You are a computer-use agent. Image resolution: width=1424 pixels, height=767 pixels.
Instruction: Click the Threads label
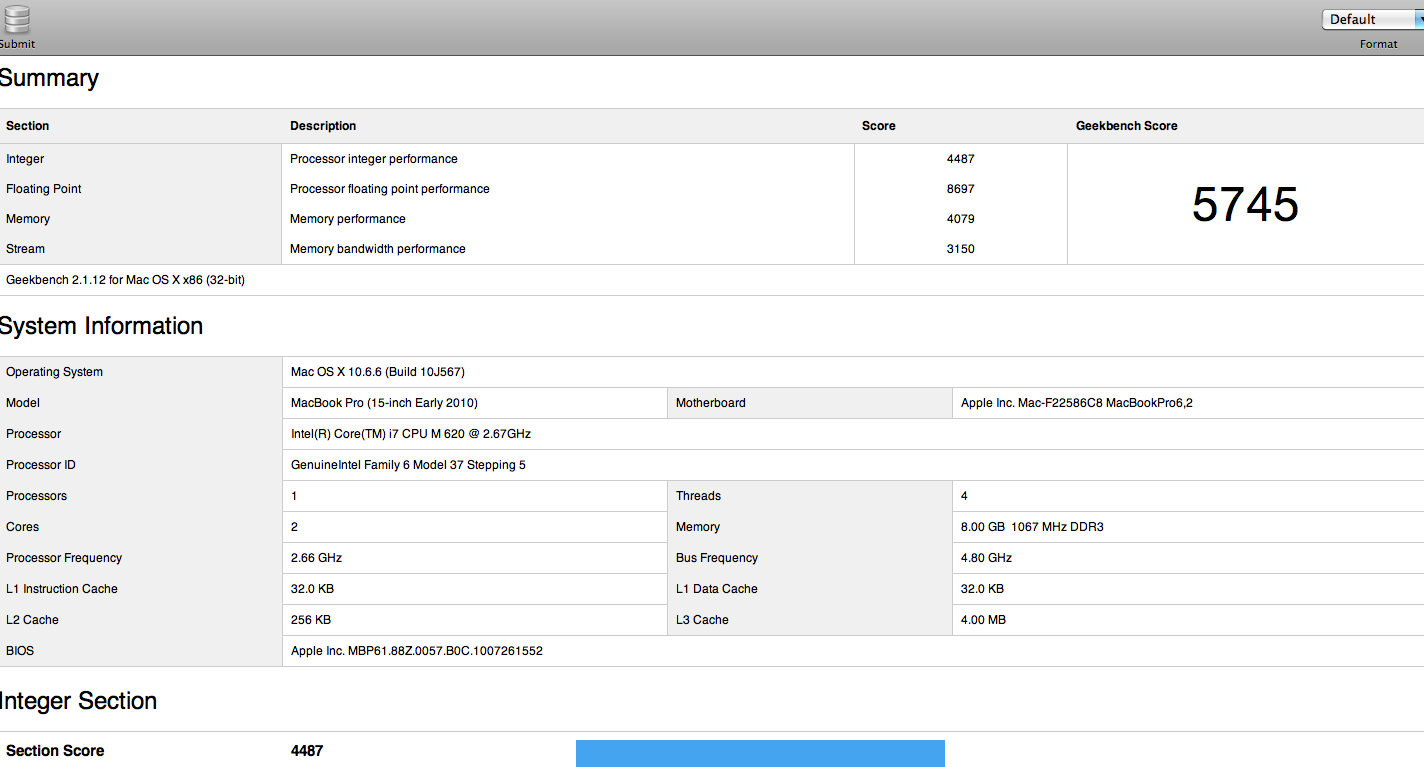tap(699, 496)
